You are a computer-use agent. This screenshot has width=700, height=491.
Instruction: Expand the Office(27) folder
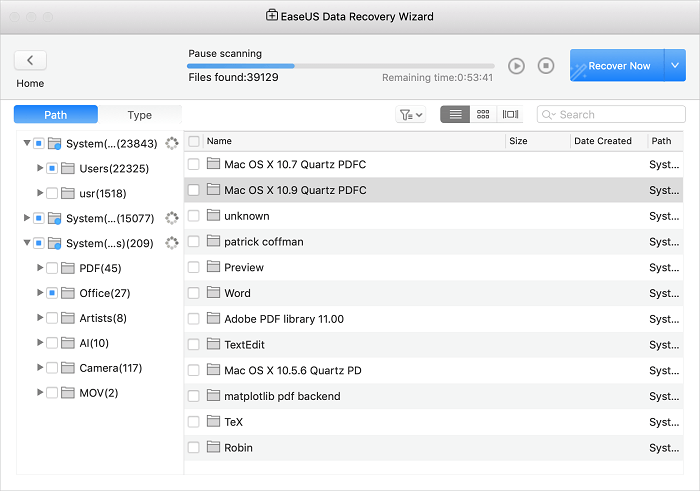(x=40, y=292)
